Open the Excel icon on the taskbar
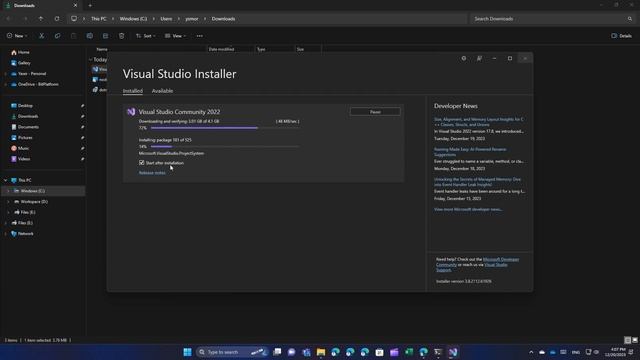The height and width of the screenshot is (360, 640). pyautogui.click(x=409, y=352)
